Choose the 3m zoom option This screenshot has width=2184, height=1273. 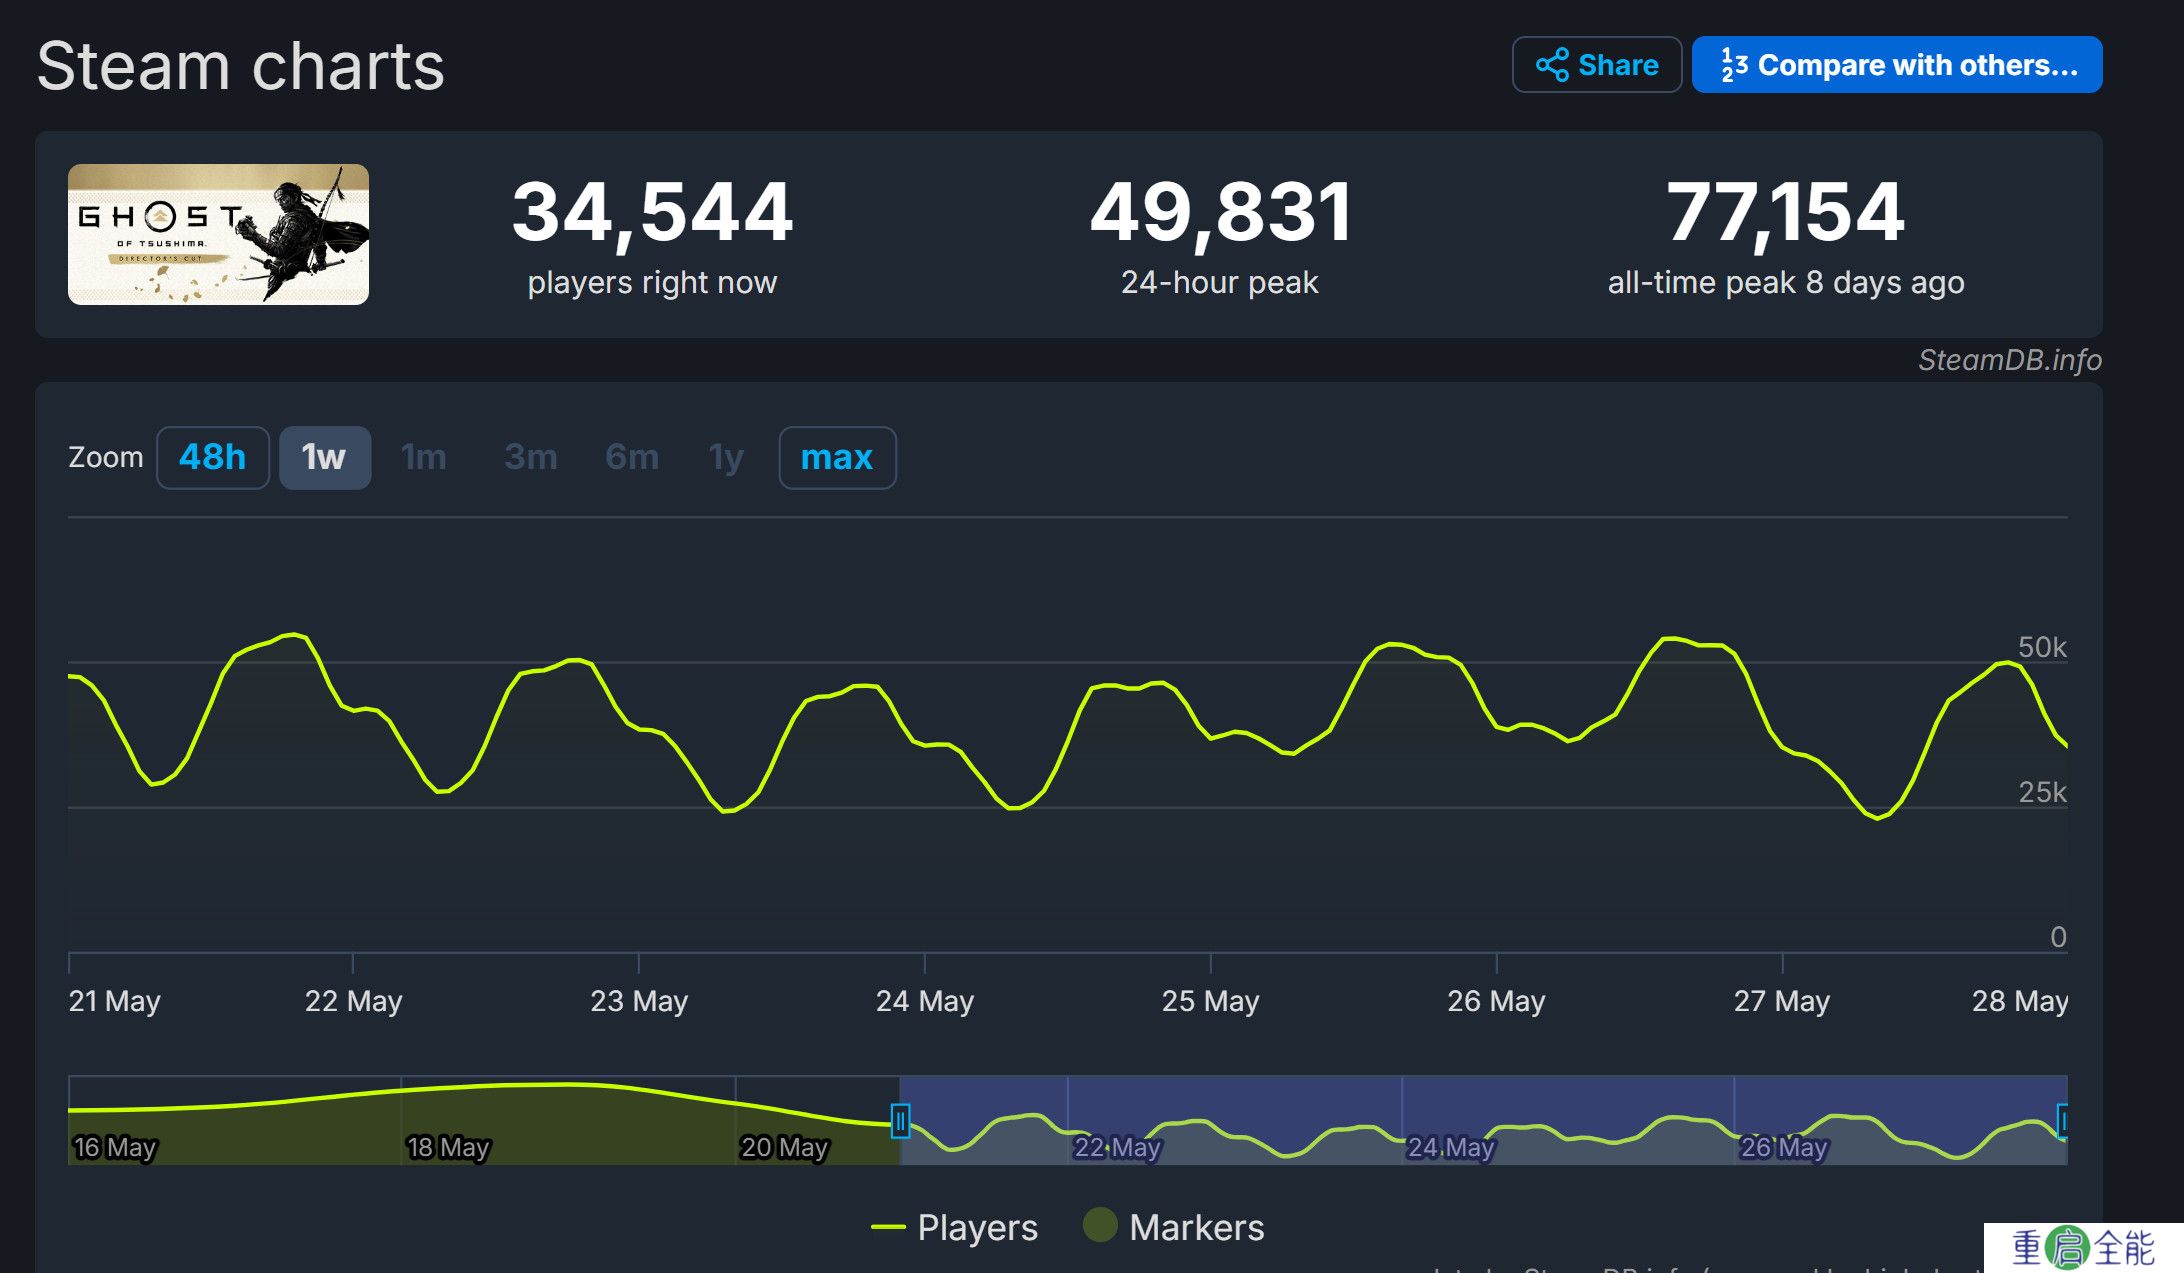(x=531, y=458)
